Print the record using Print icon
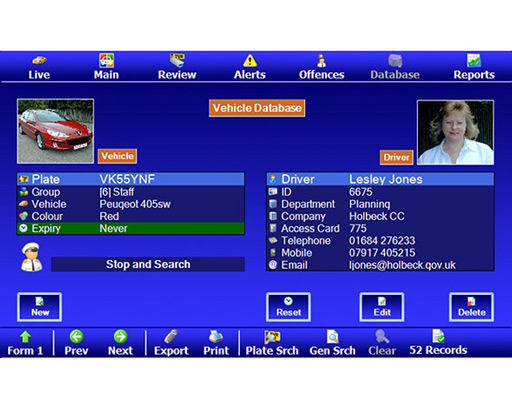 coord(216,337)
